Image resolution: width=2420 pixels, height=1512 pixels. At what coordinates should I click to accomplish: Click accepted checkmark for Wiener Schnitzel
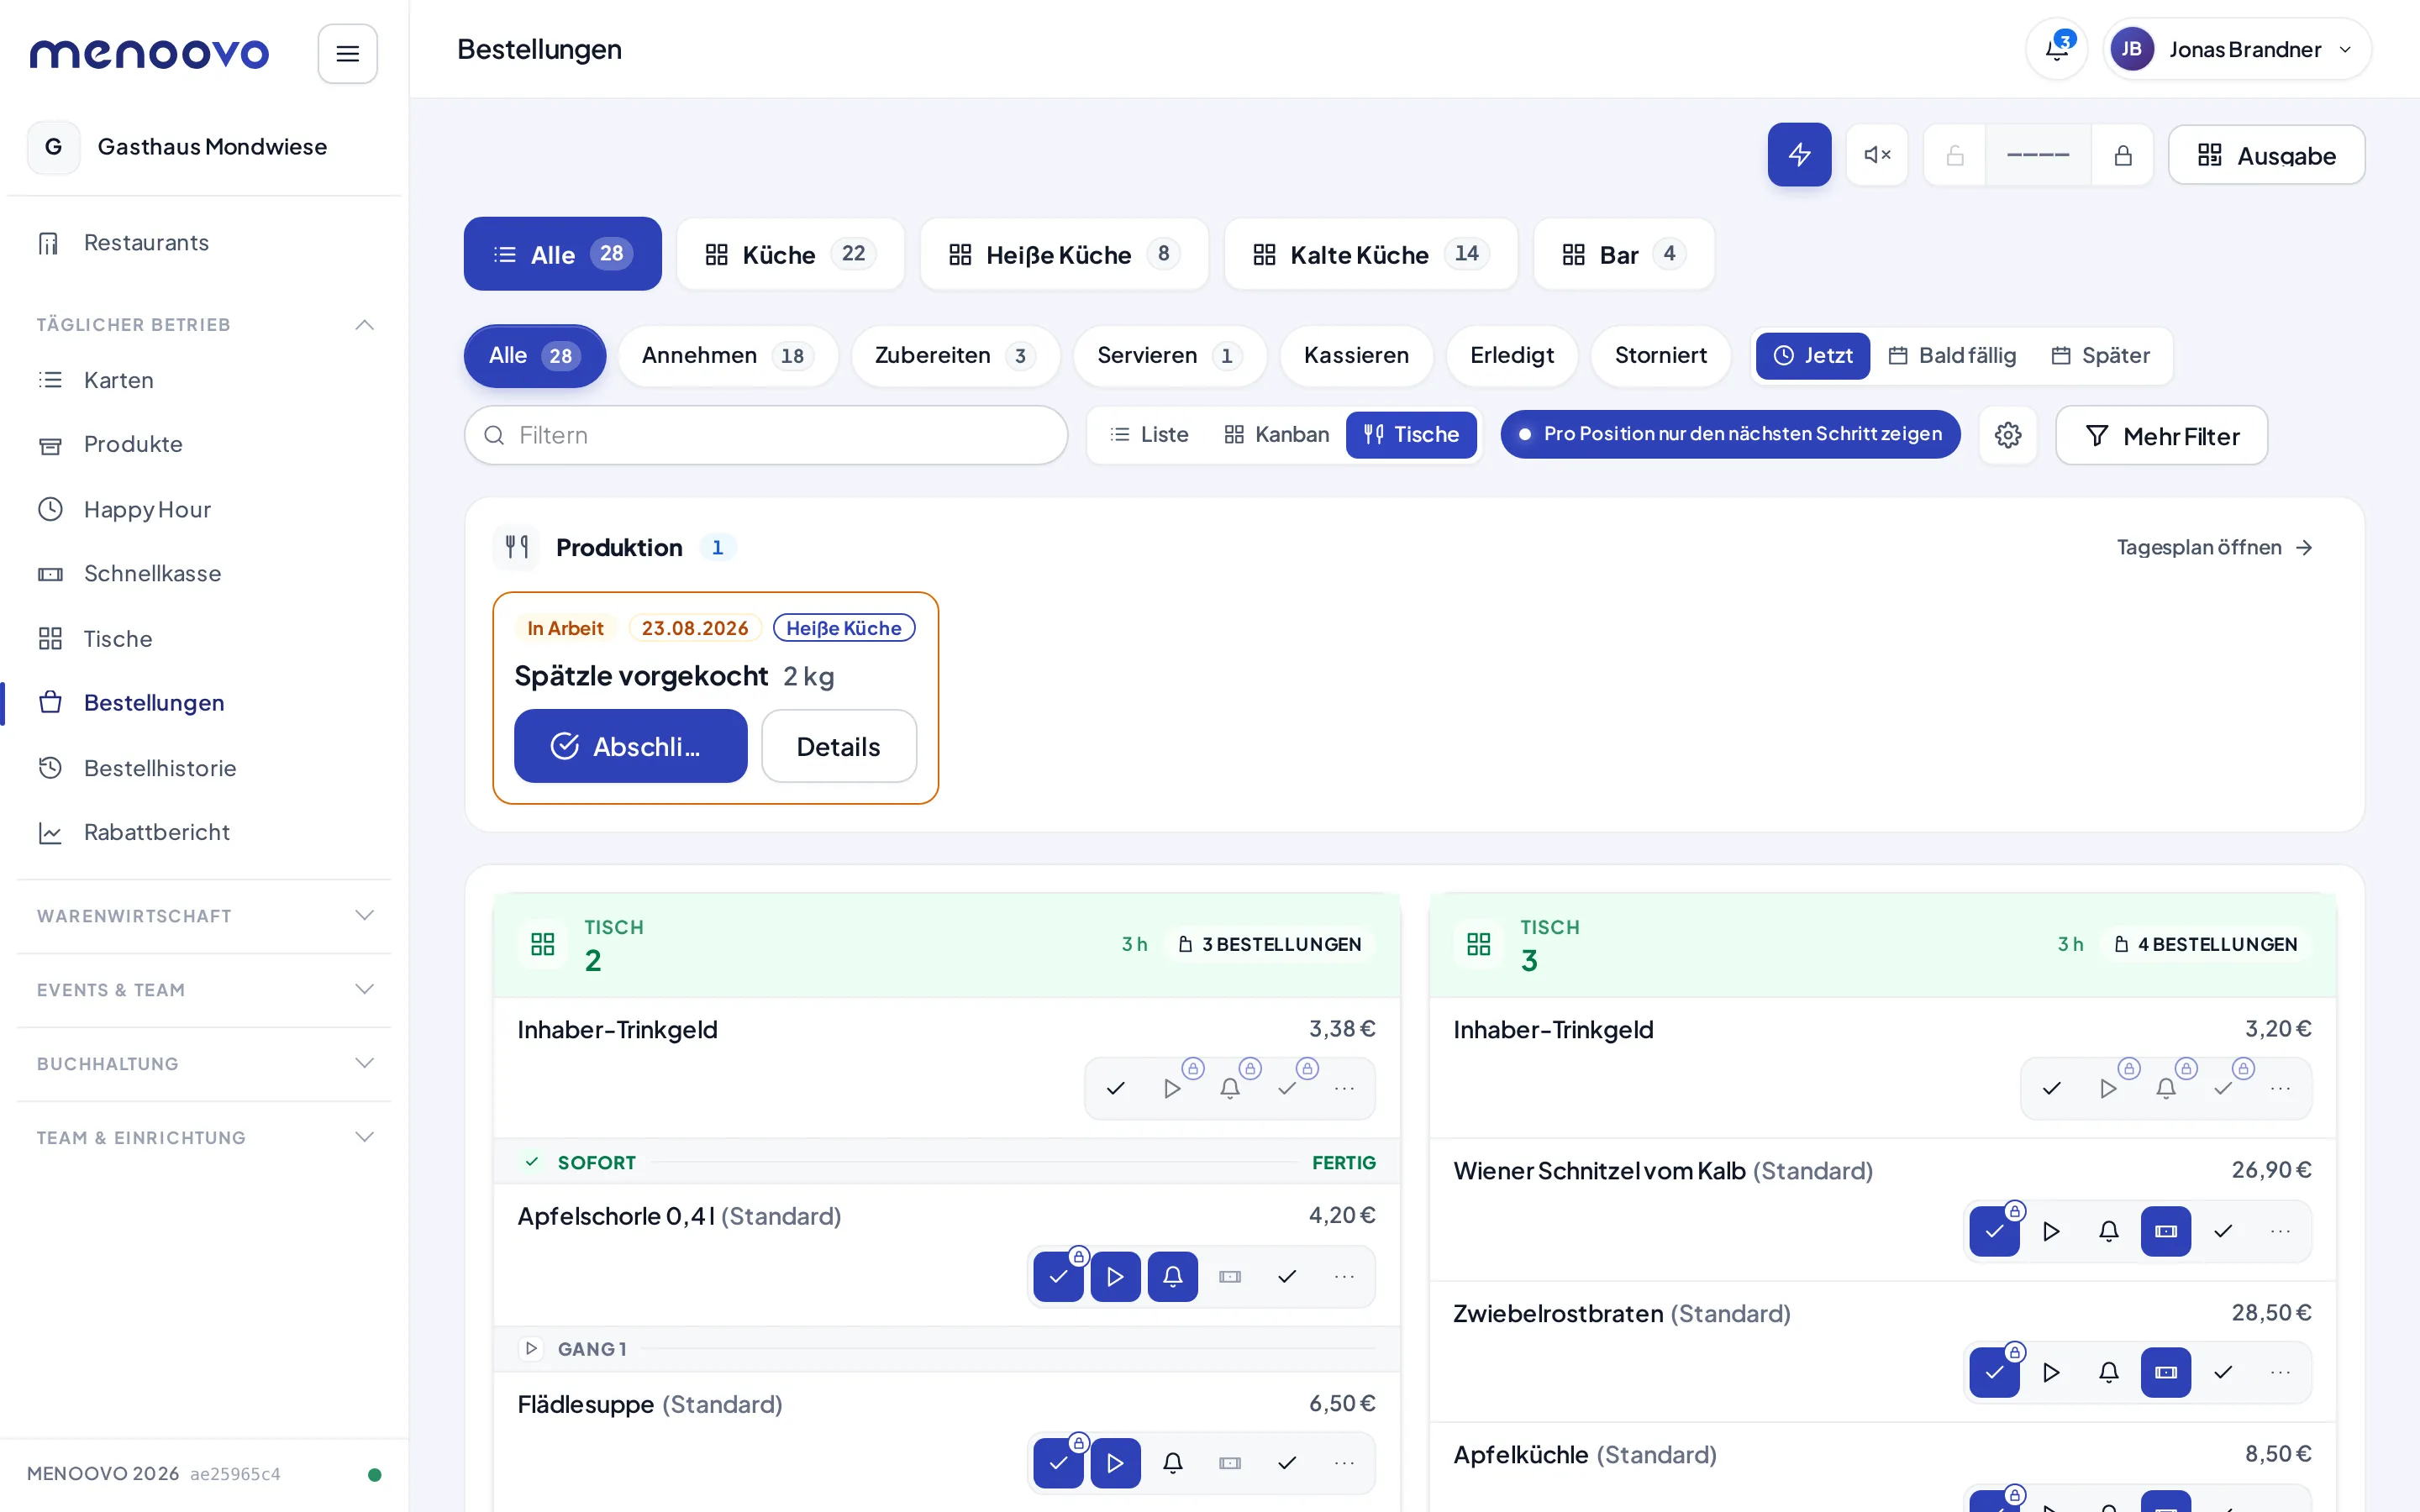point(1994,1231)
